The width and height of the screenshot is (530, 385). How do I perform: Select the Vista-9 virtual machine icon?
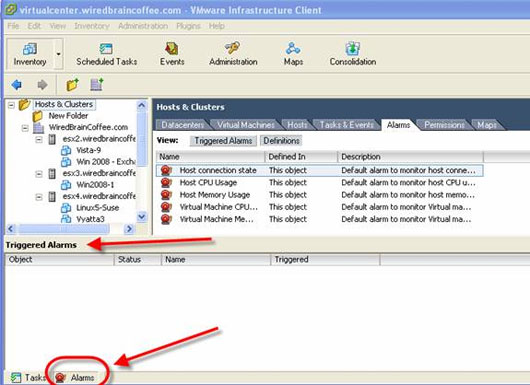(66, 150)
